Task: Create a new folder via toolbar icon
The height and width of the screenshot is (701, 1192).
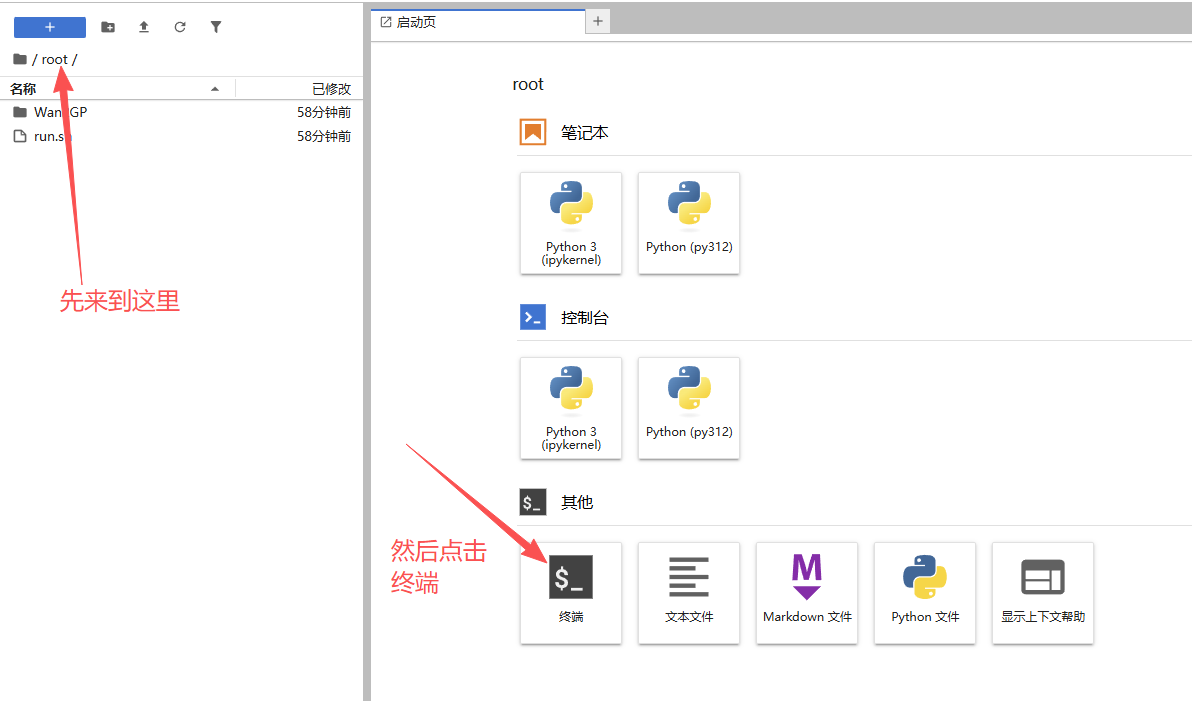Action: [108, 27]
